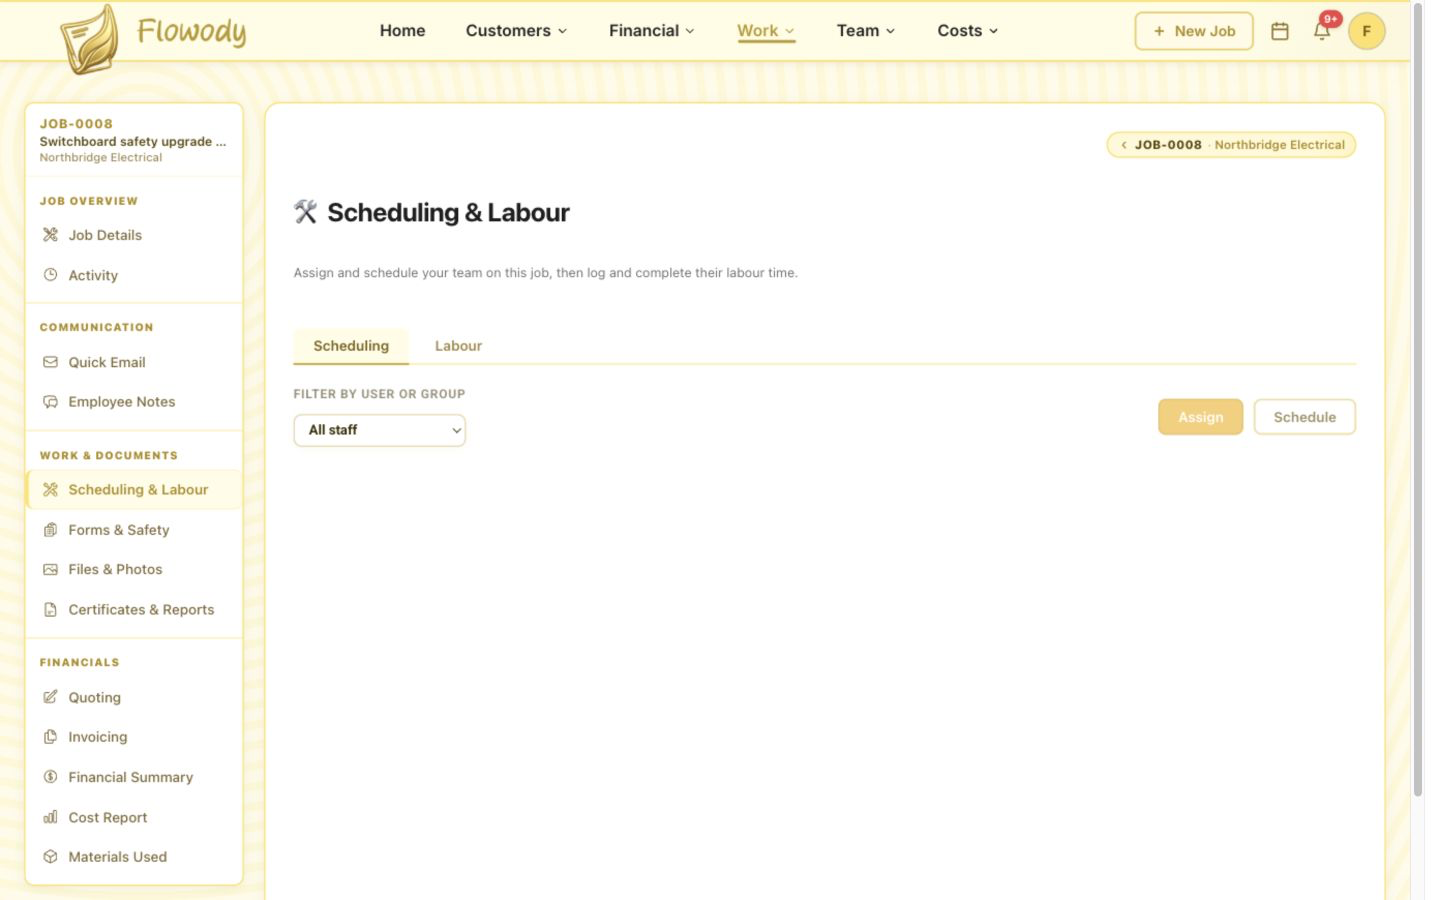Click the Invoicing copy icon
This screenshot has height=900, width=1440.
pyautogui.click(x=50, y=737)
